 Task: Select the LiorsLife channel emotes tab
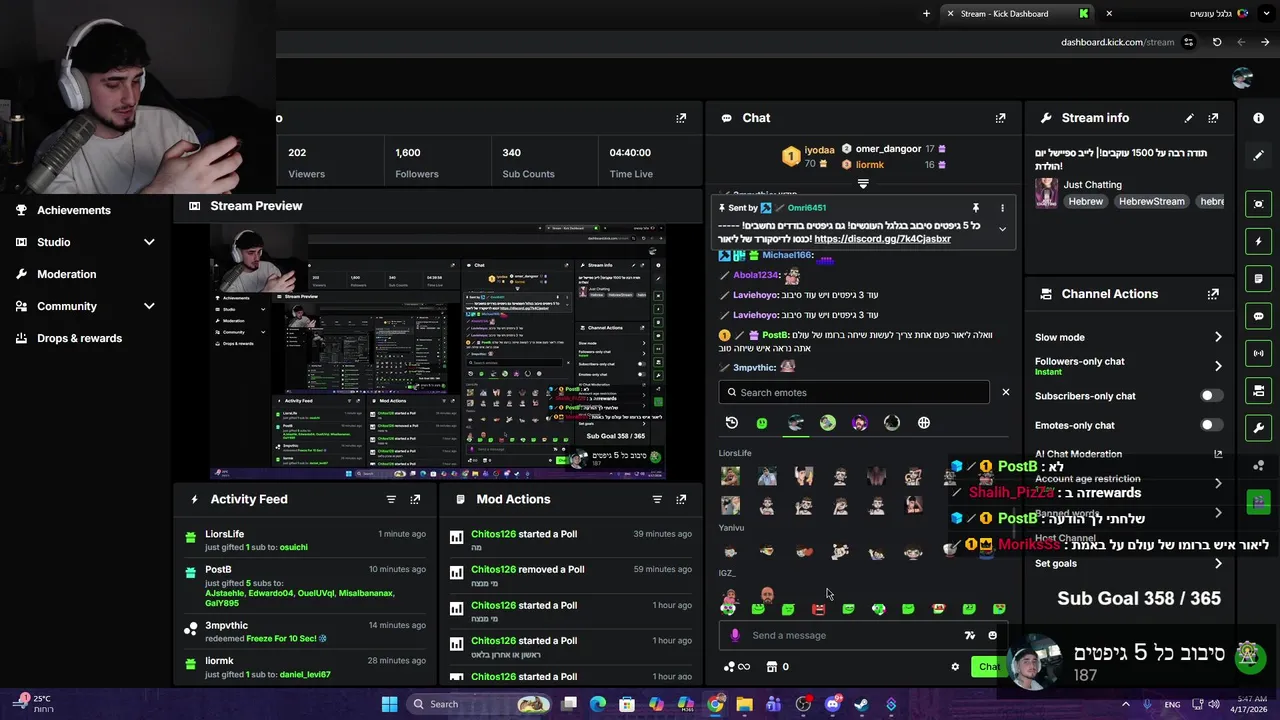pos(795,423)
